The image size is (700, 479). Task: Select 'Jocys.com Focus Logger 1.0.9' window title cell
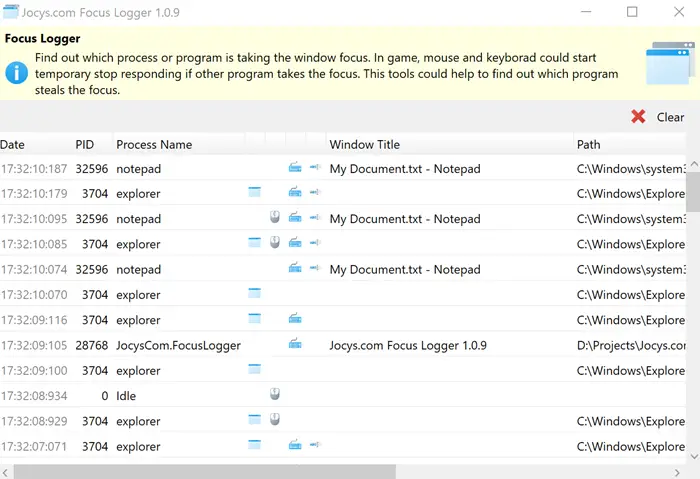click(408, 346)
